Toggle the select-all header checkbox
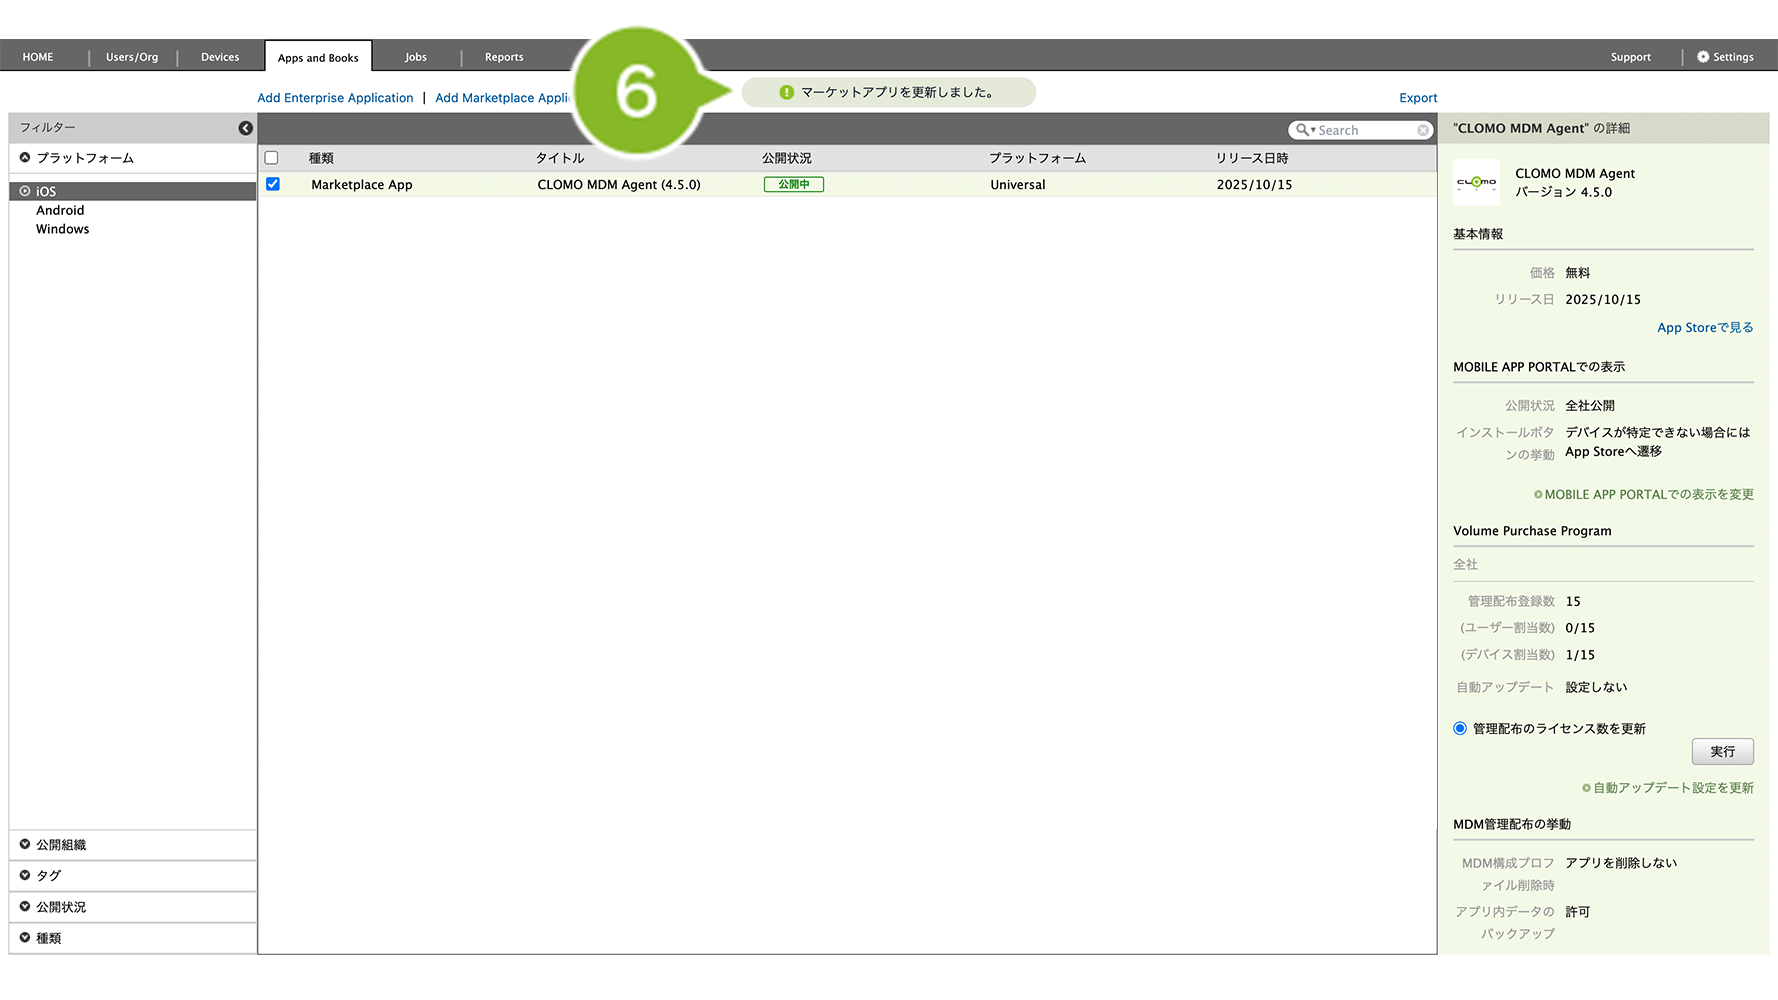 point(271,158)
